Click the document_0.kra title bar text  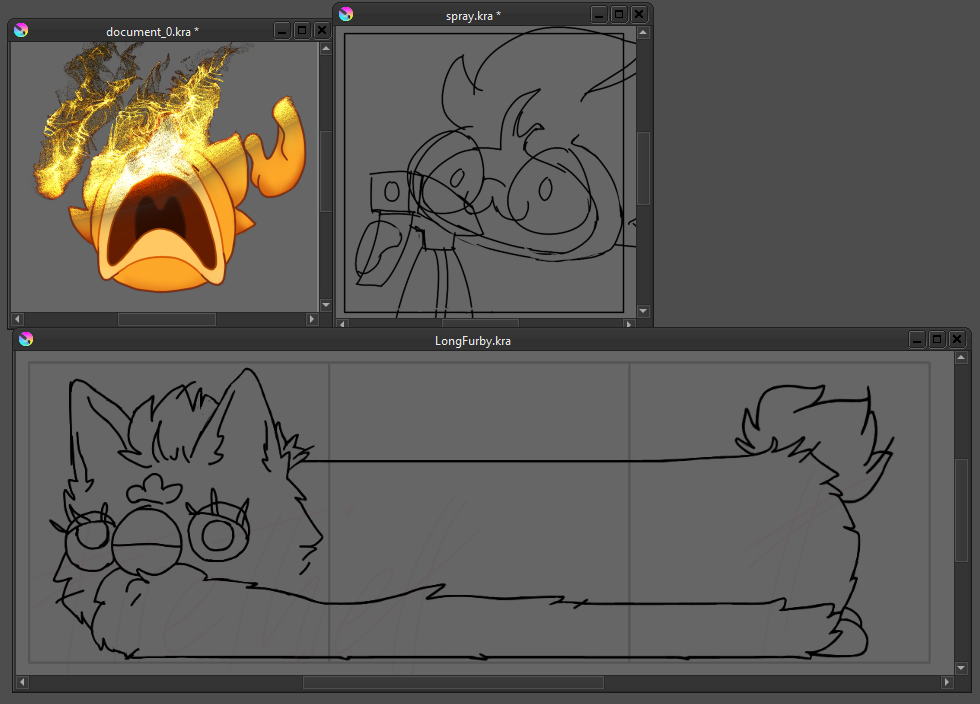click(152, 32)
